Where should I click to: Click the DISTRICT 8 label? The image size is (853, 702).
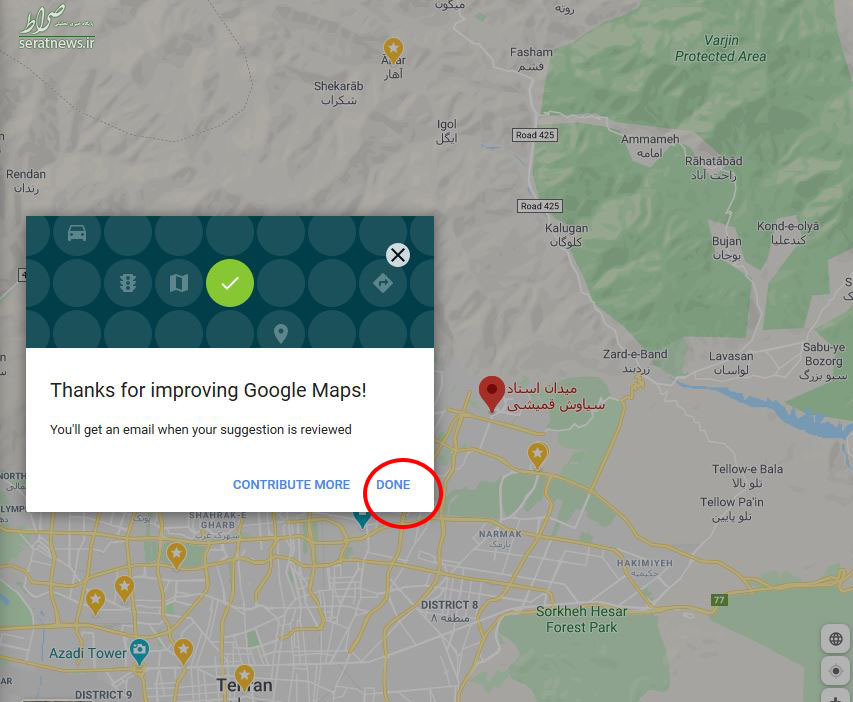coord(449,611)
